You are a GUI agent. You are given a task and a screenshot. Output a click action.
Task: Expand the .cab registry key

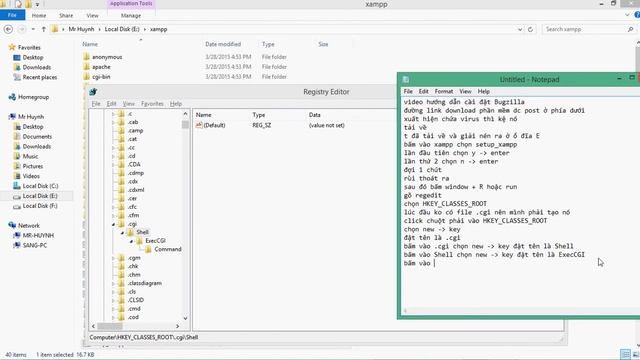[x=113, y=122]
